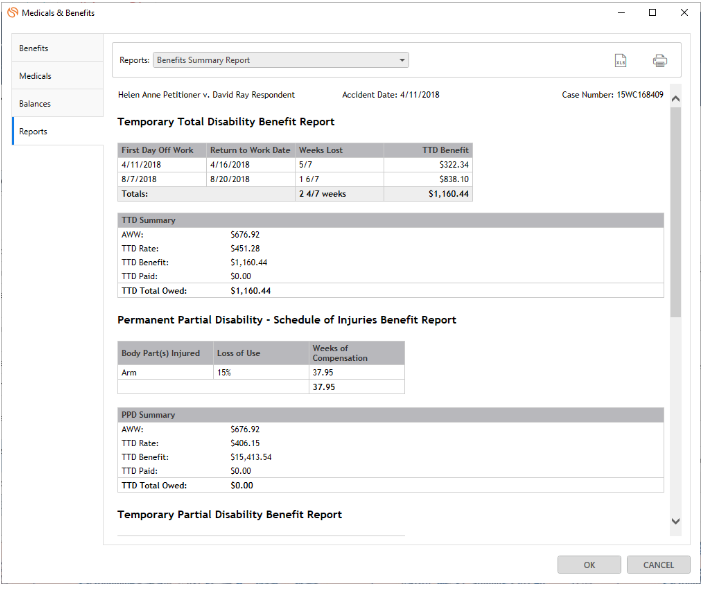Click the $406.15 rate value

(245, 443)
